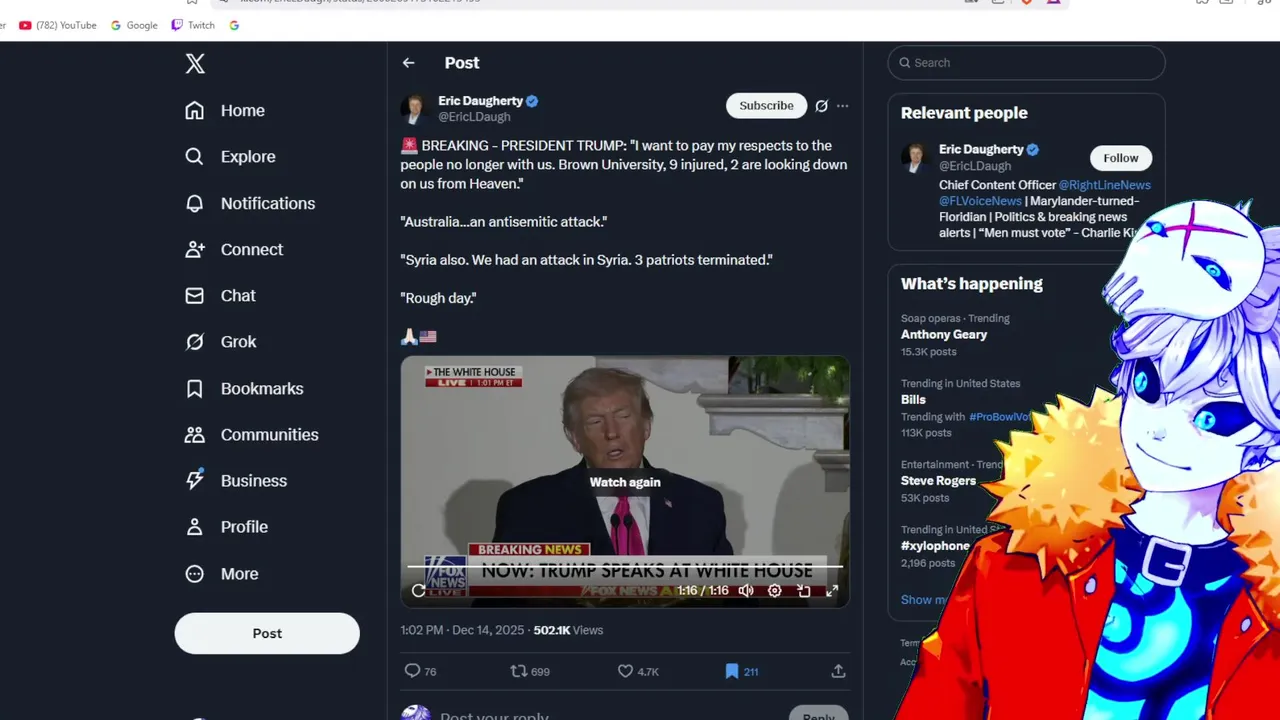Open trending topic Anthony Geary

[944, 335]
